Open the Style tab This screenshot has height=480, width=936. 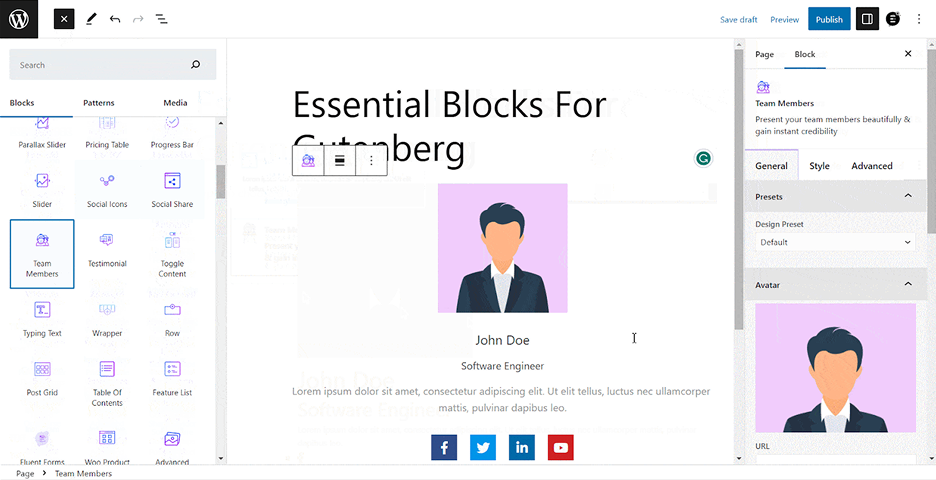pyautogui.click(x=819, y=166)
